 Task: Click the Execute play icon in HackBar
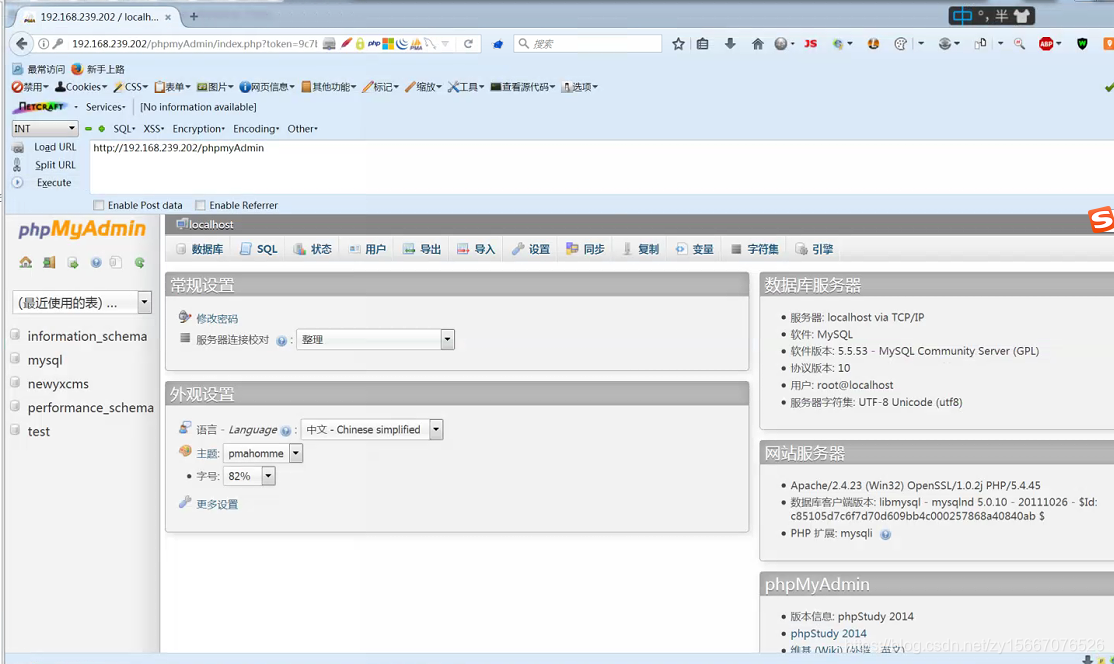pyautogui.click(x=18, y=183)
